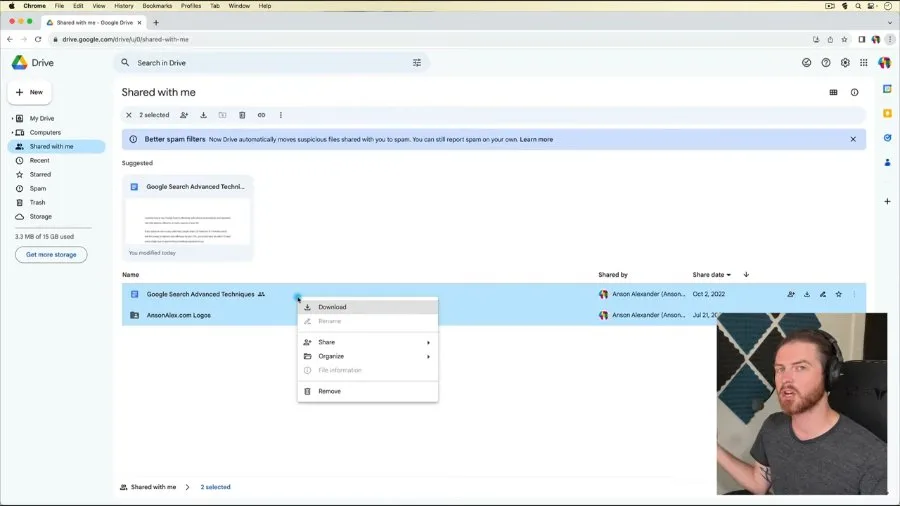The height and width of the screenshot is (506, 900).
Task: Choose Remove in the context menu
Action: [x=367, y=391]
